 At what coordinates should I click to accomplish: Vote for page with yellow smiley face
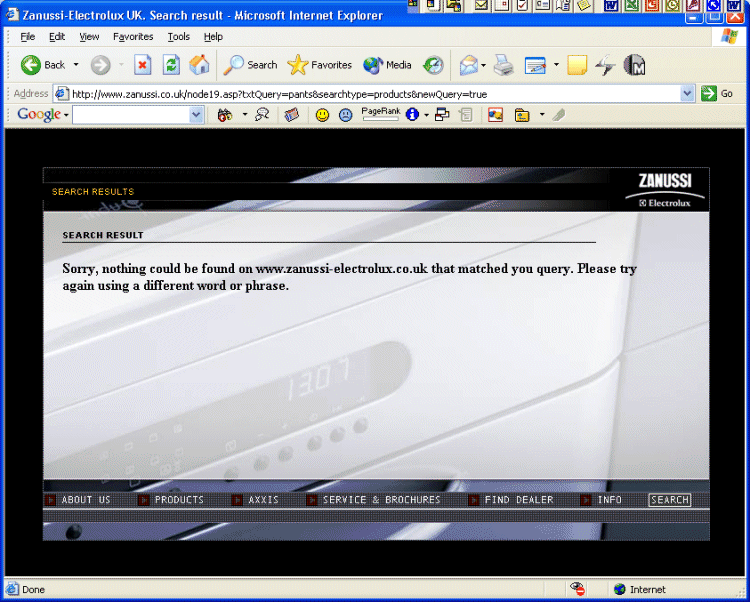click(322, 115)
